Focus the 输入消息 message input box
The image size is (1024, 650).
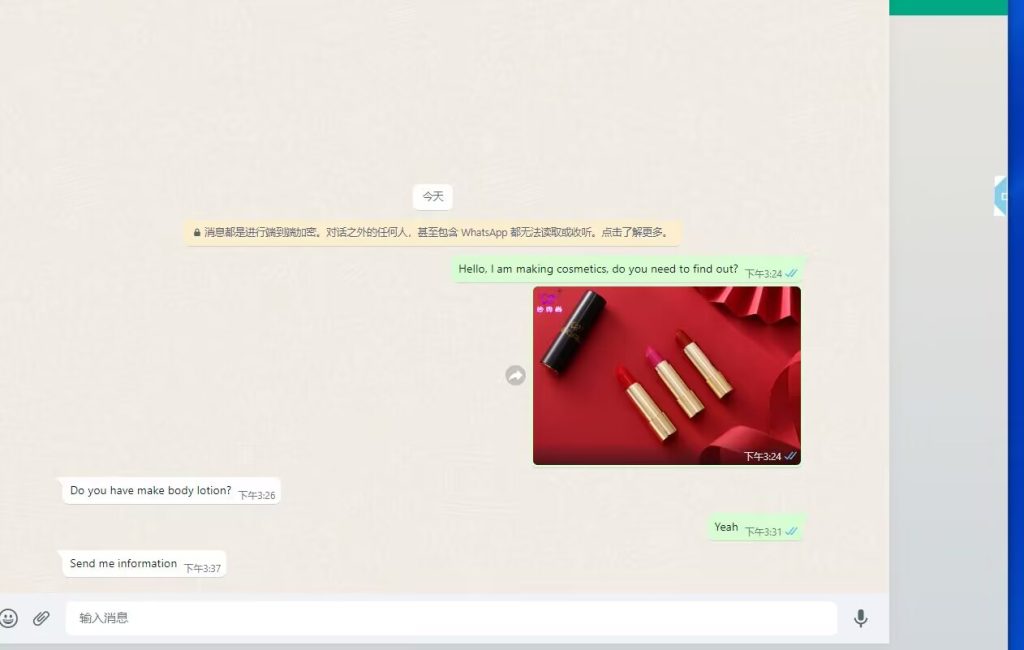click(450, 618)
